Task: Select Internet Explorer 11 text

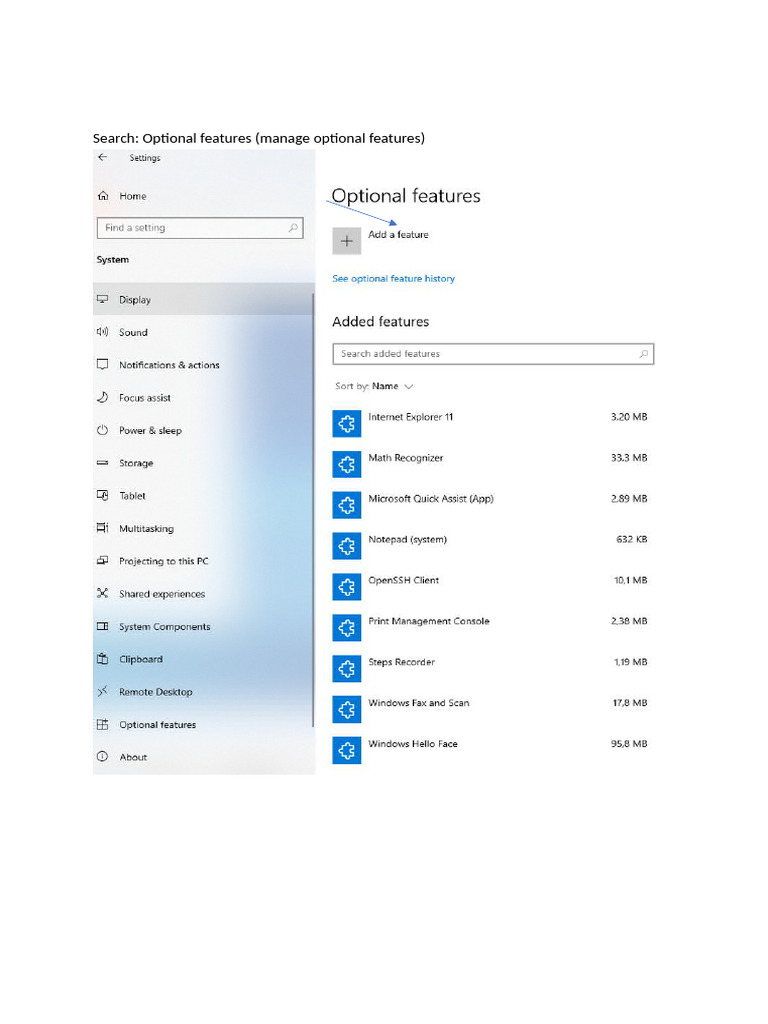Action: click(411, 417)
